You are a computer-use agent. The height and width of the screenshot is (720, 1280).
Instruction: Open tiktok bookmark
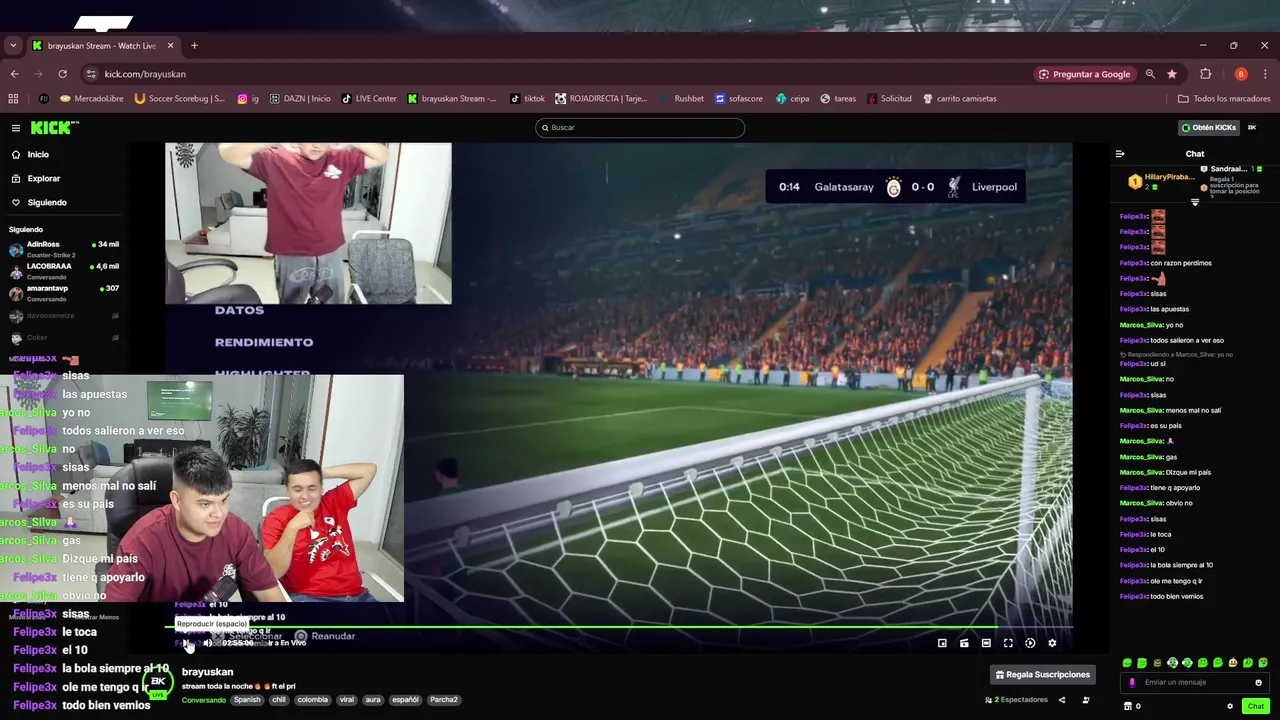527,98
